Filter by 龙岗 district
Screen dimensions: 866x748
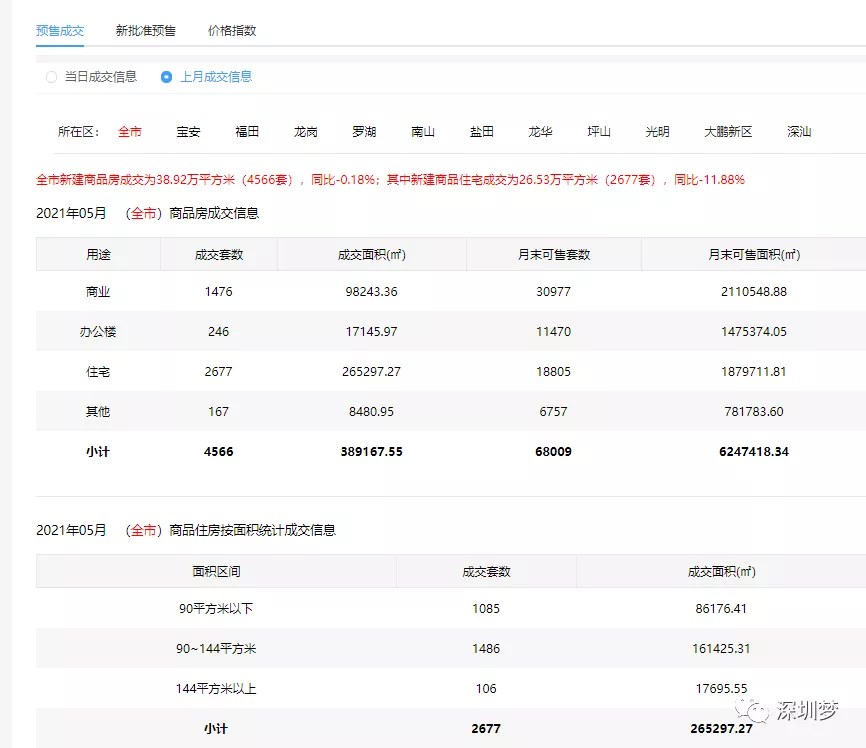306,131
